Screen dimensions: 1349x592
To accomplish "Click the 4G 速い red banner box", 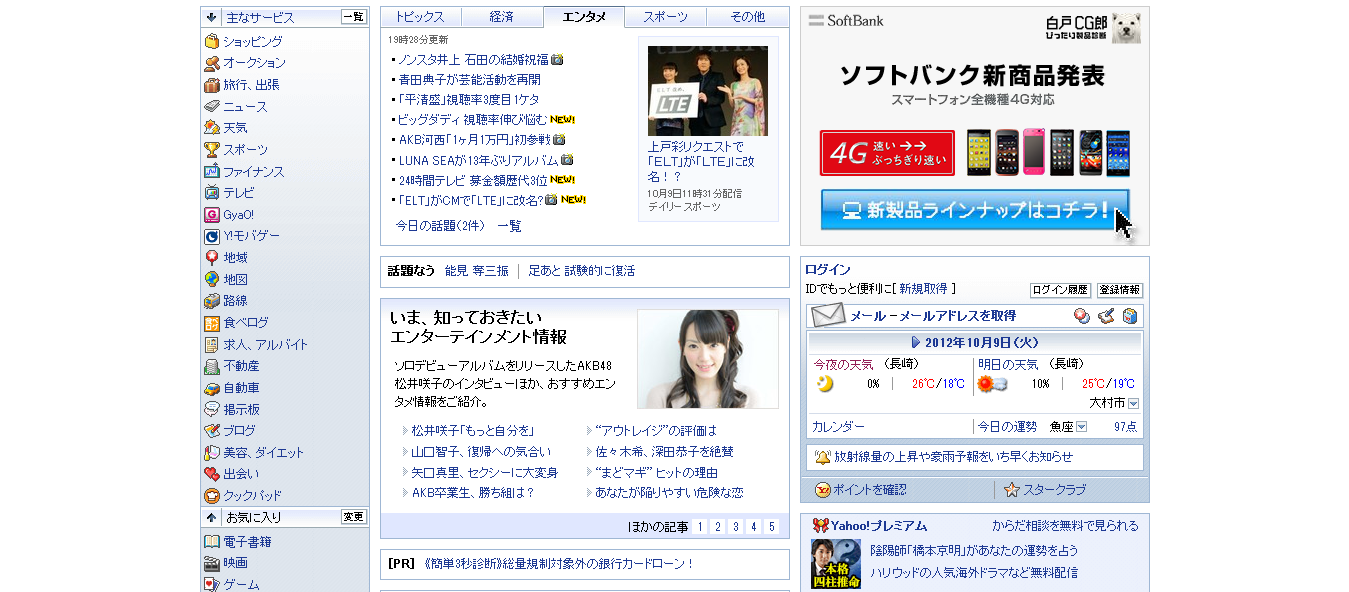I will click(x=887, y=153).
